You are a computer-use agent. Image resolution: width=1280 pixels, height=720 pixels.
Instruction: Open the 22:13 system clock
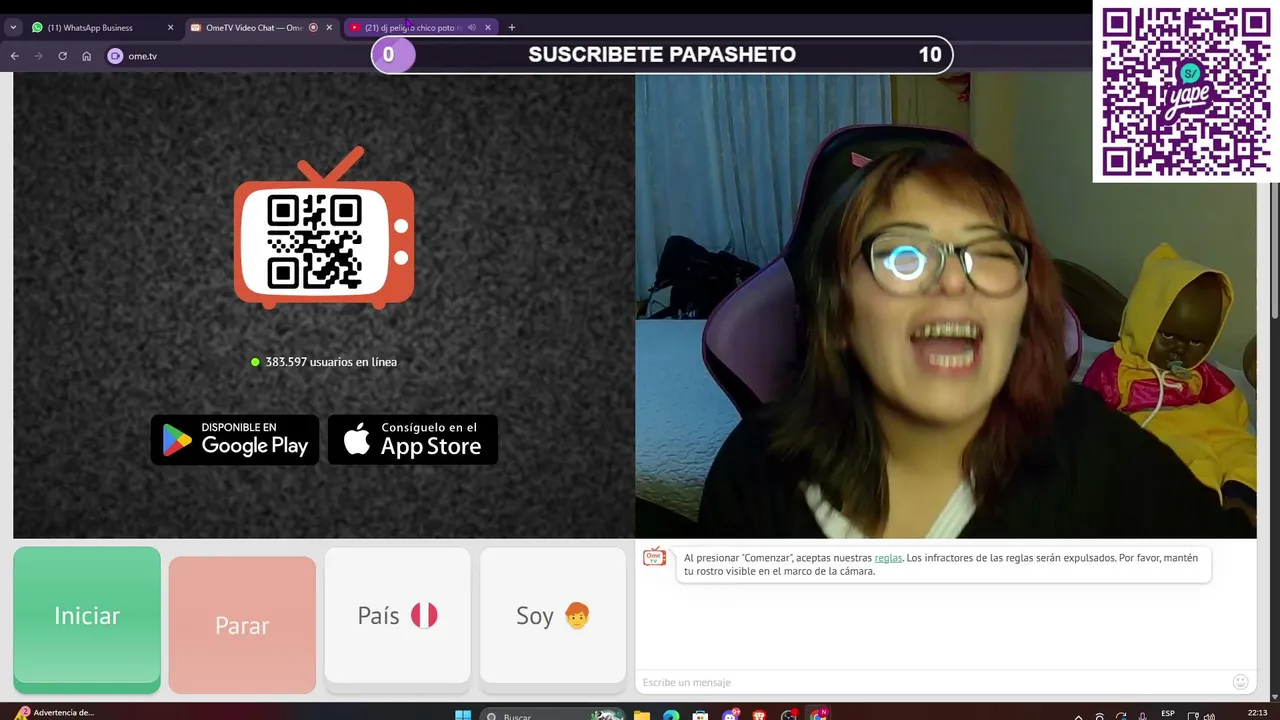(1258, 713)
